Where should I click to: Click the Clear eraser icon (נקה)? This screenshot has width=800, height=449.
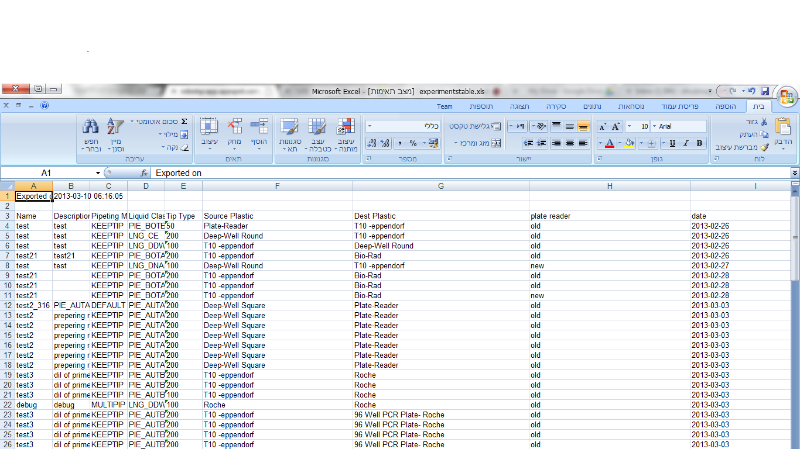click(x=184, y=147)
